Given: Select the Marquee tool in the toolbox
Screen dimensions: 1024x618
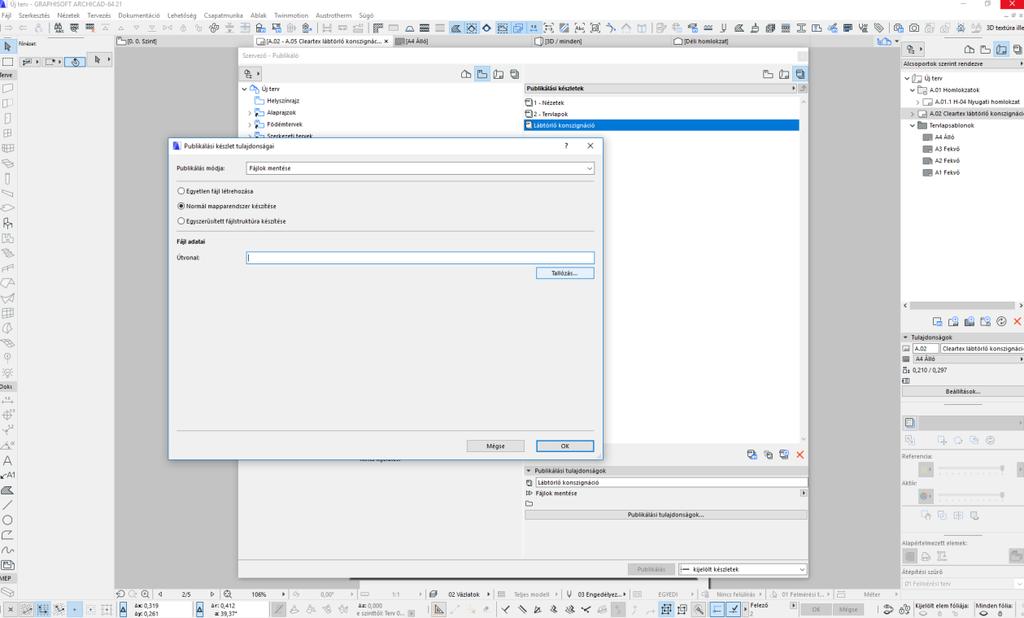Looking at the screenshot, I should tap(8, 61).
